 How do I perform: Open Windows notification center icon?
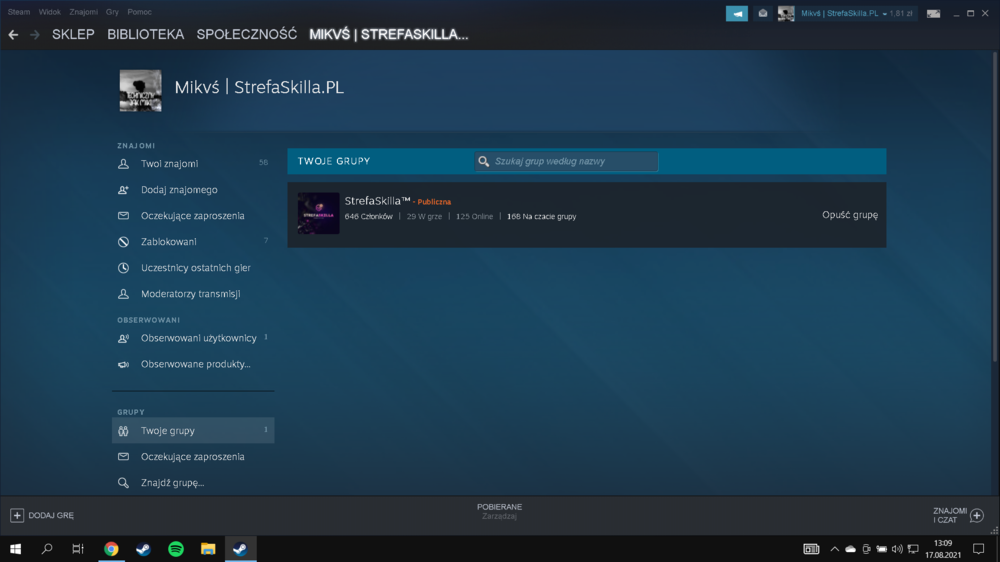coord(978,549)
